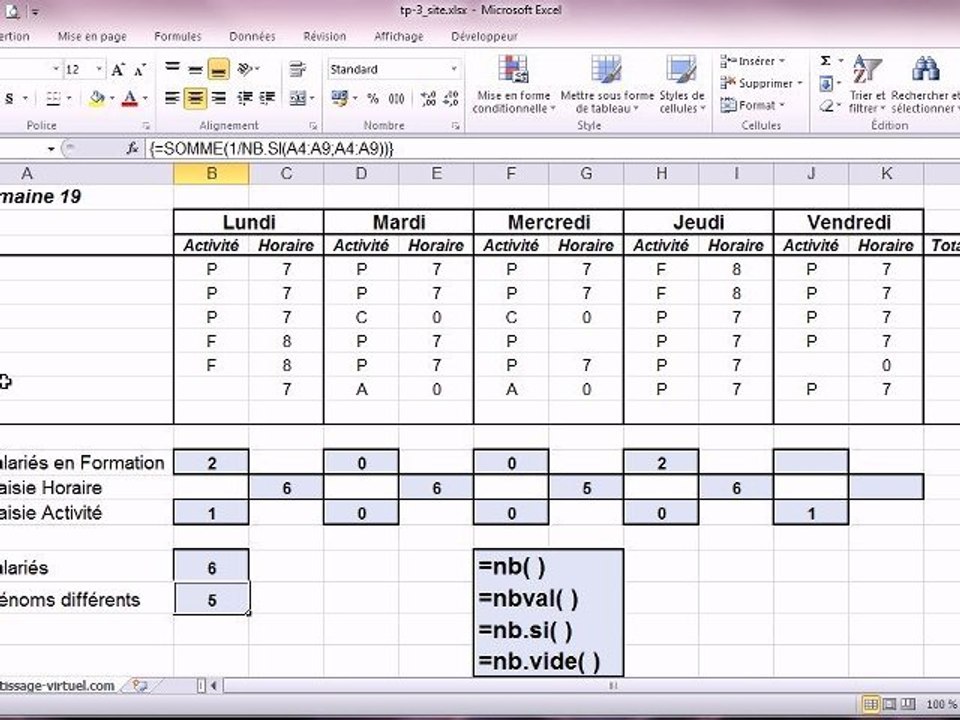Click the decrease indent icon
The image size is (960, 720).
pos(245,98)
